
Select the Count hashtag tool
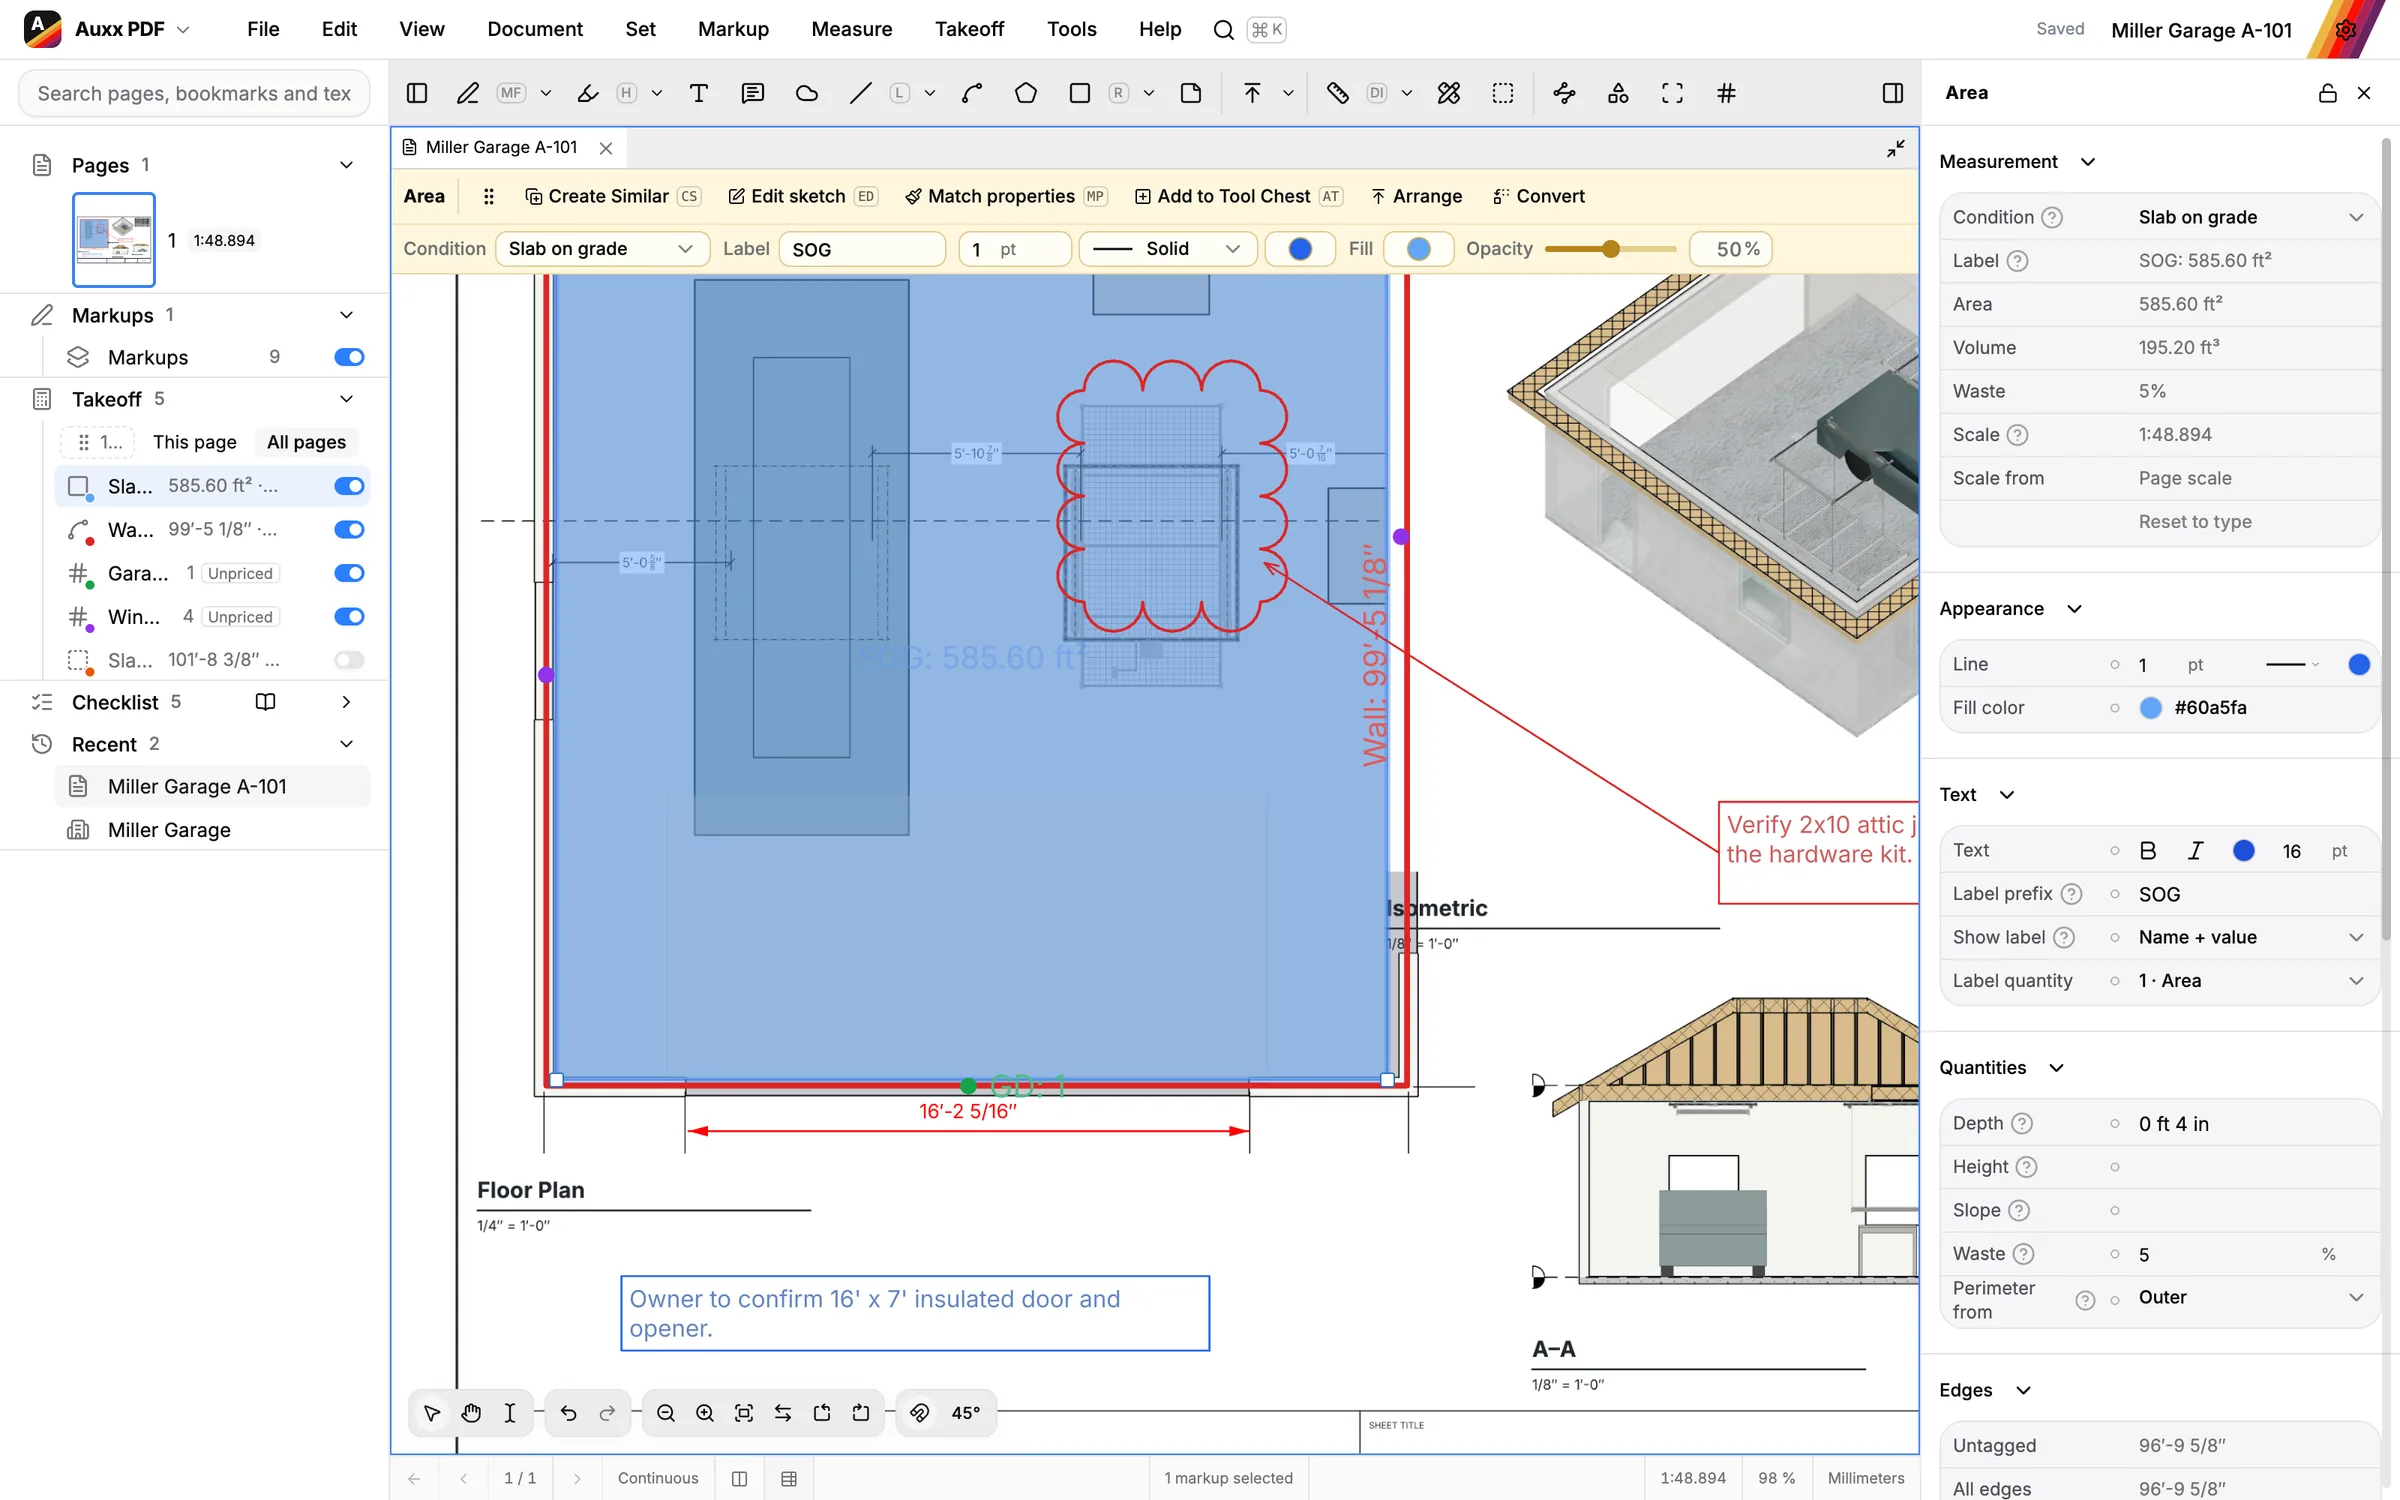pos(1726,93)
